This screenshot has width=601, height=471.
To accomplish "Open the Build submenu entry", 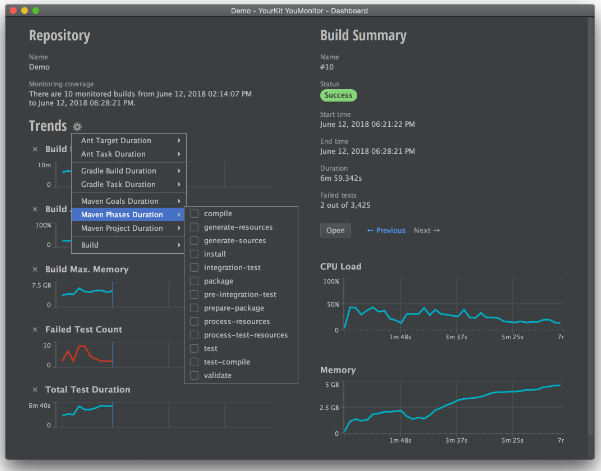I will tap(129, 244).
